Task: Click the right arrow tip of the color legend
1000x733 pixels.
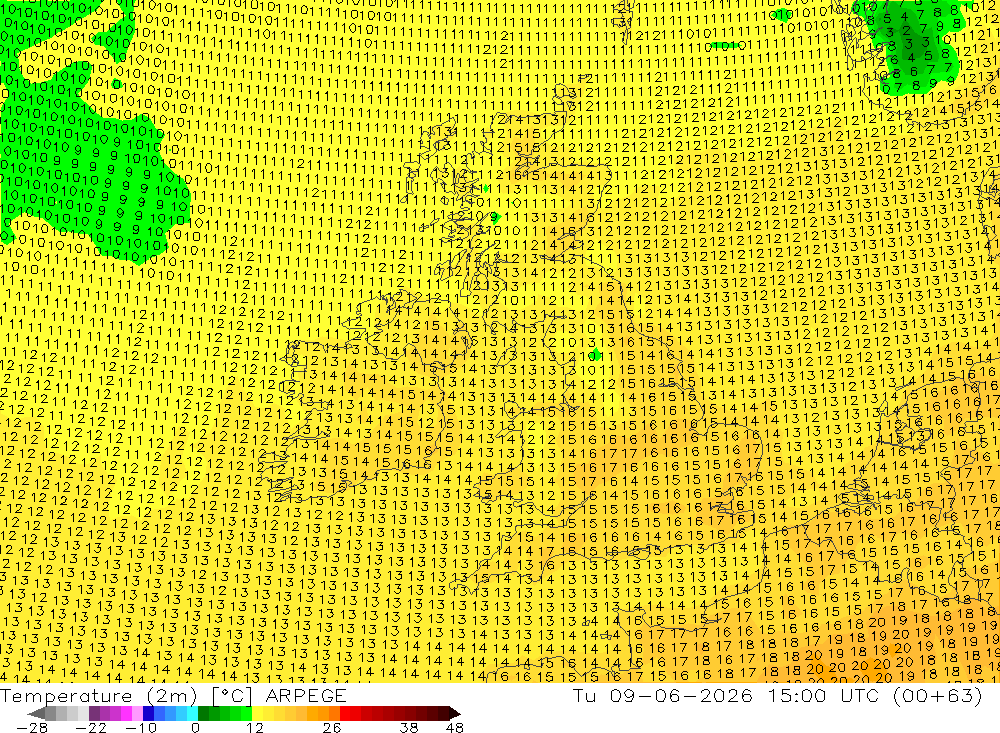Action: click(x=457, y=713)
